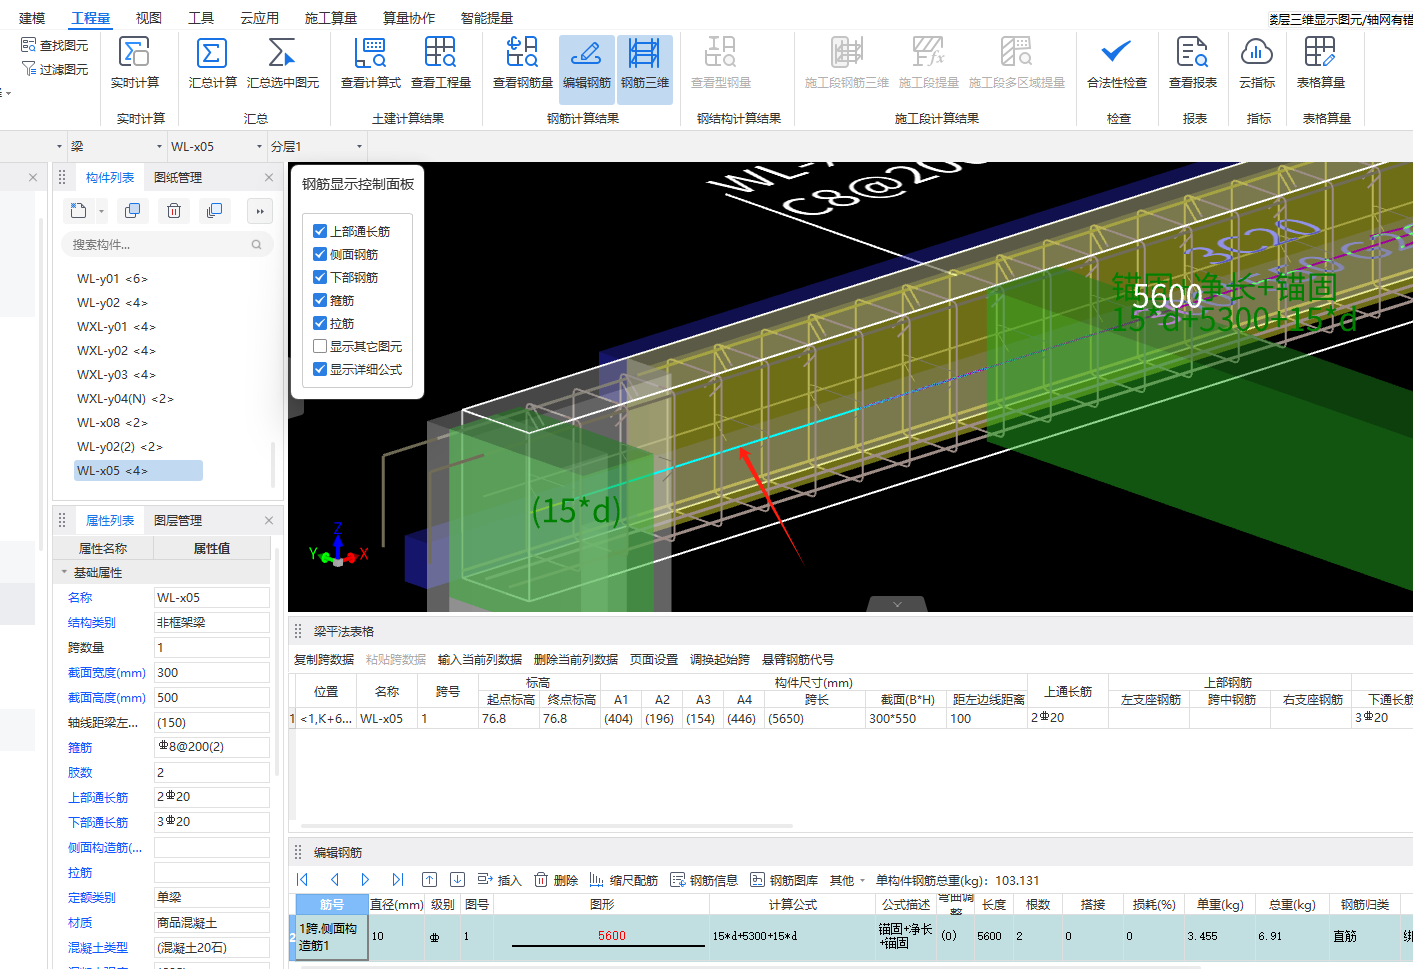
Task: Uncheck 上部通长筋 checkbox
Action: (320, 231)
